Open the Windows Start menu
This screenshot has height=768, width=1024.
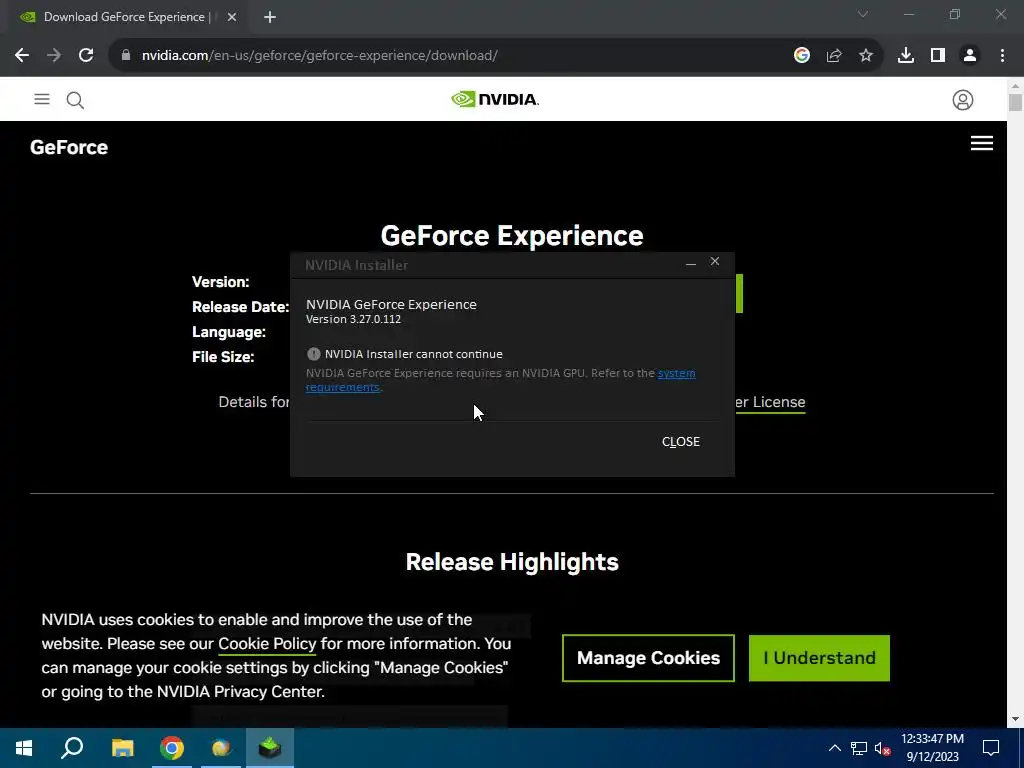click(x=24, y=748)
